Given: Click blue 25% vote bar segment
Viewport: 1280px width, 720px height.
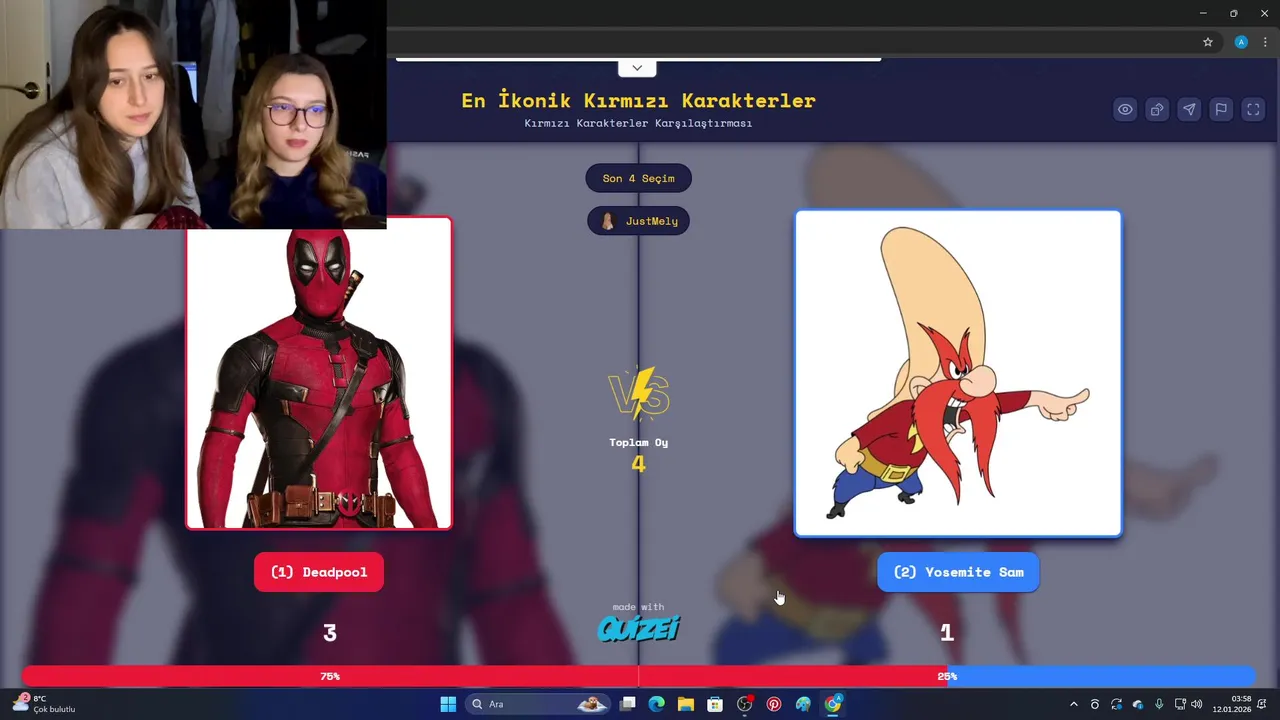Looking at the screenshot, I should (x=1100, y=676).
